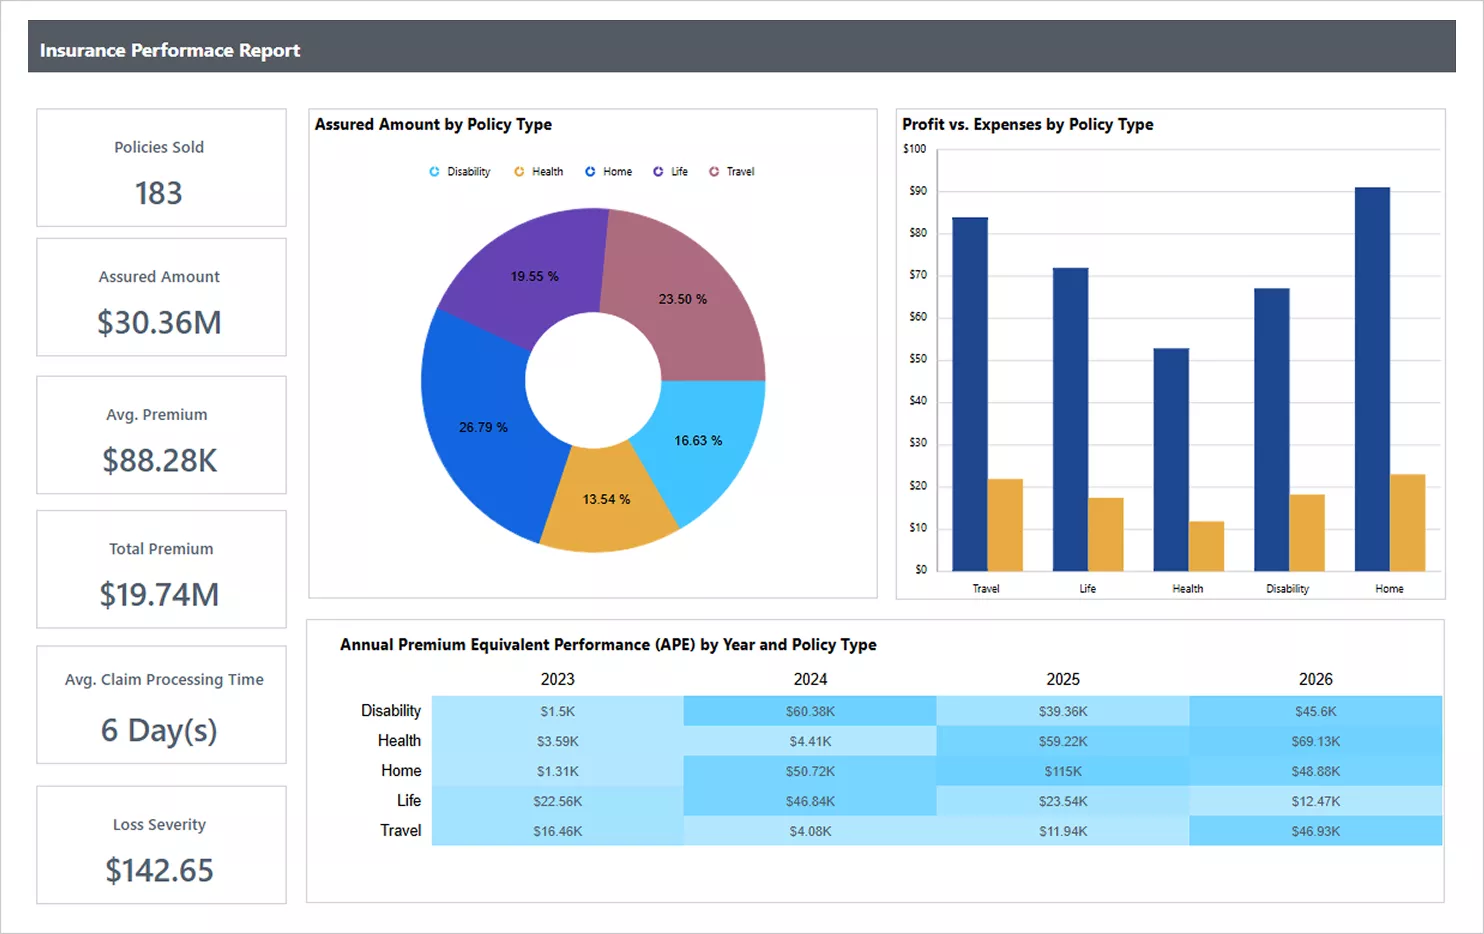Image resolution: width=1484 pixels, height=934 pixels.
Task: Select the 23.50 % donut slice
Action: (683, 299)
